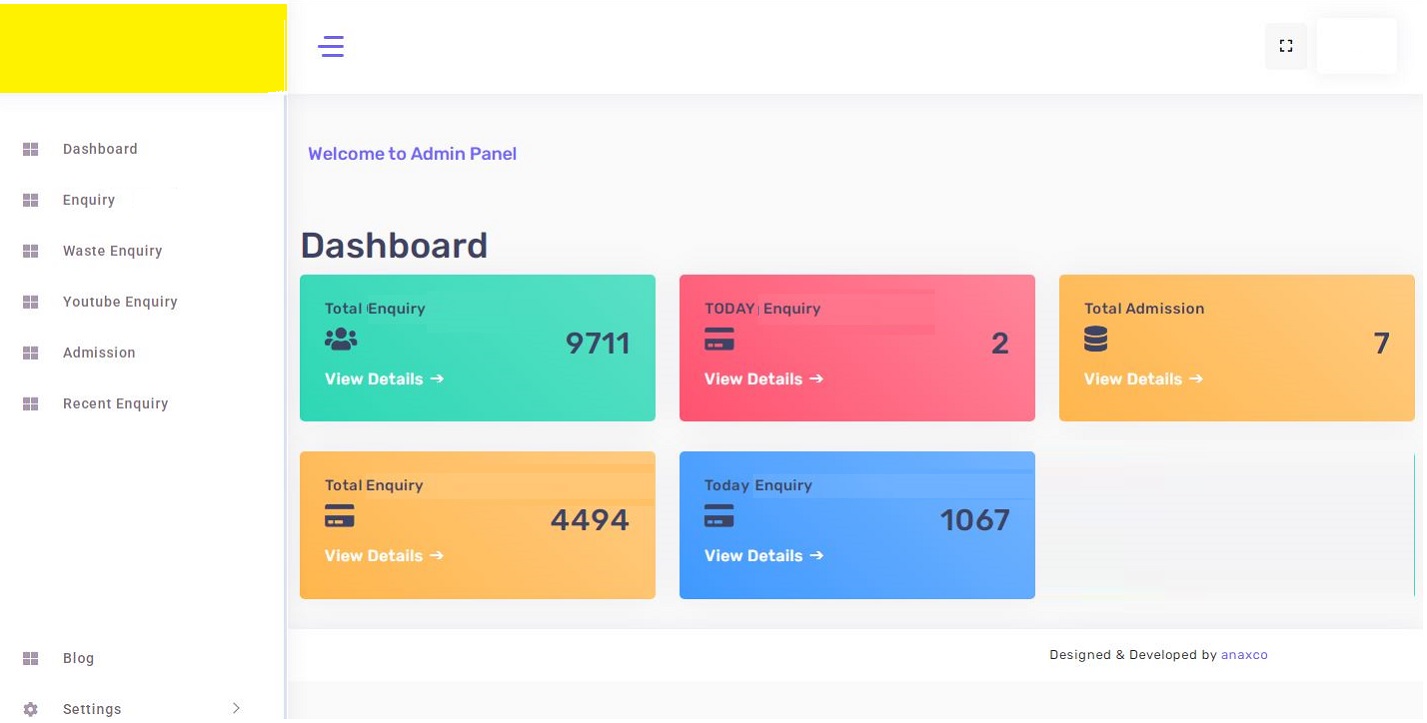Screen dimensions: 1427x723
Task: Click the grid icon beside Dashboard
Action: coord(30,149)
